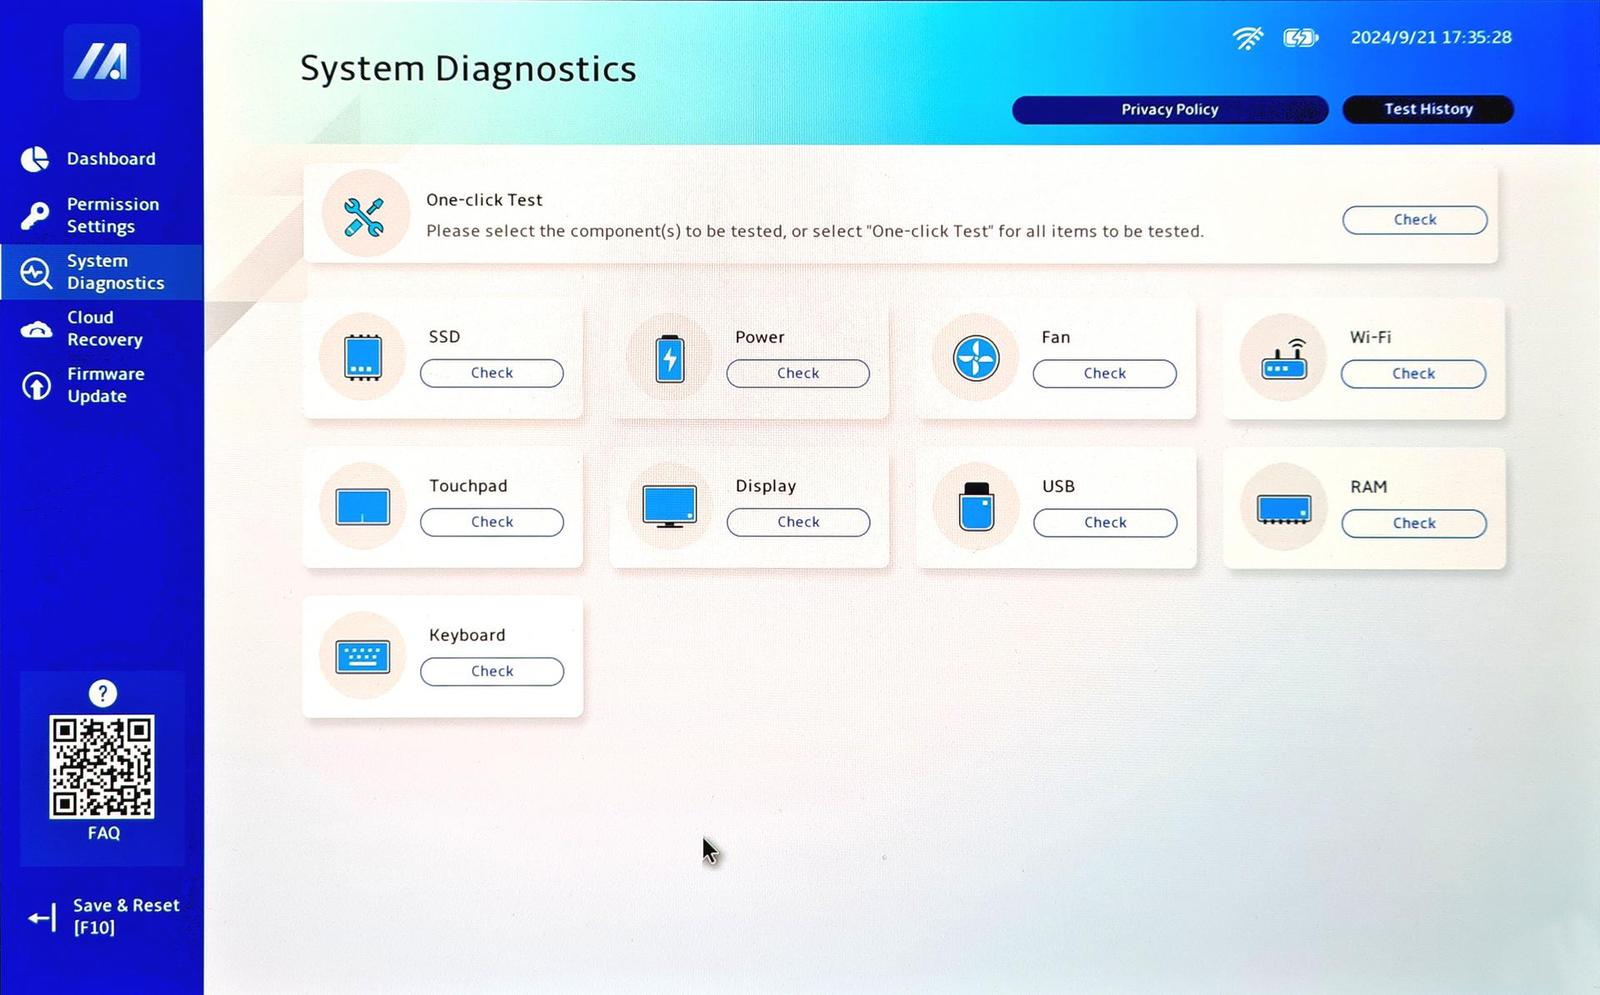Start the Keyboard Check

tap(492, 672)
